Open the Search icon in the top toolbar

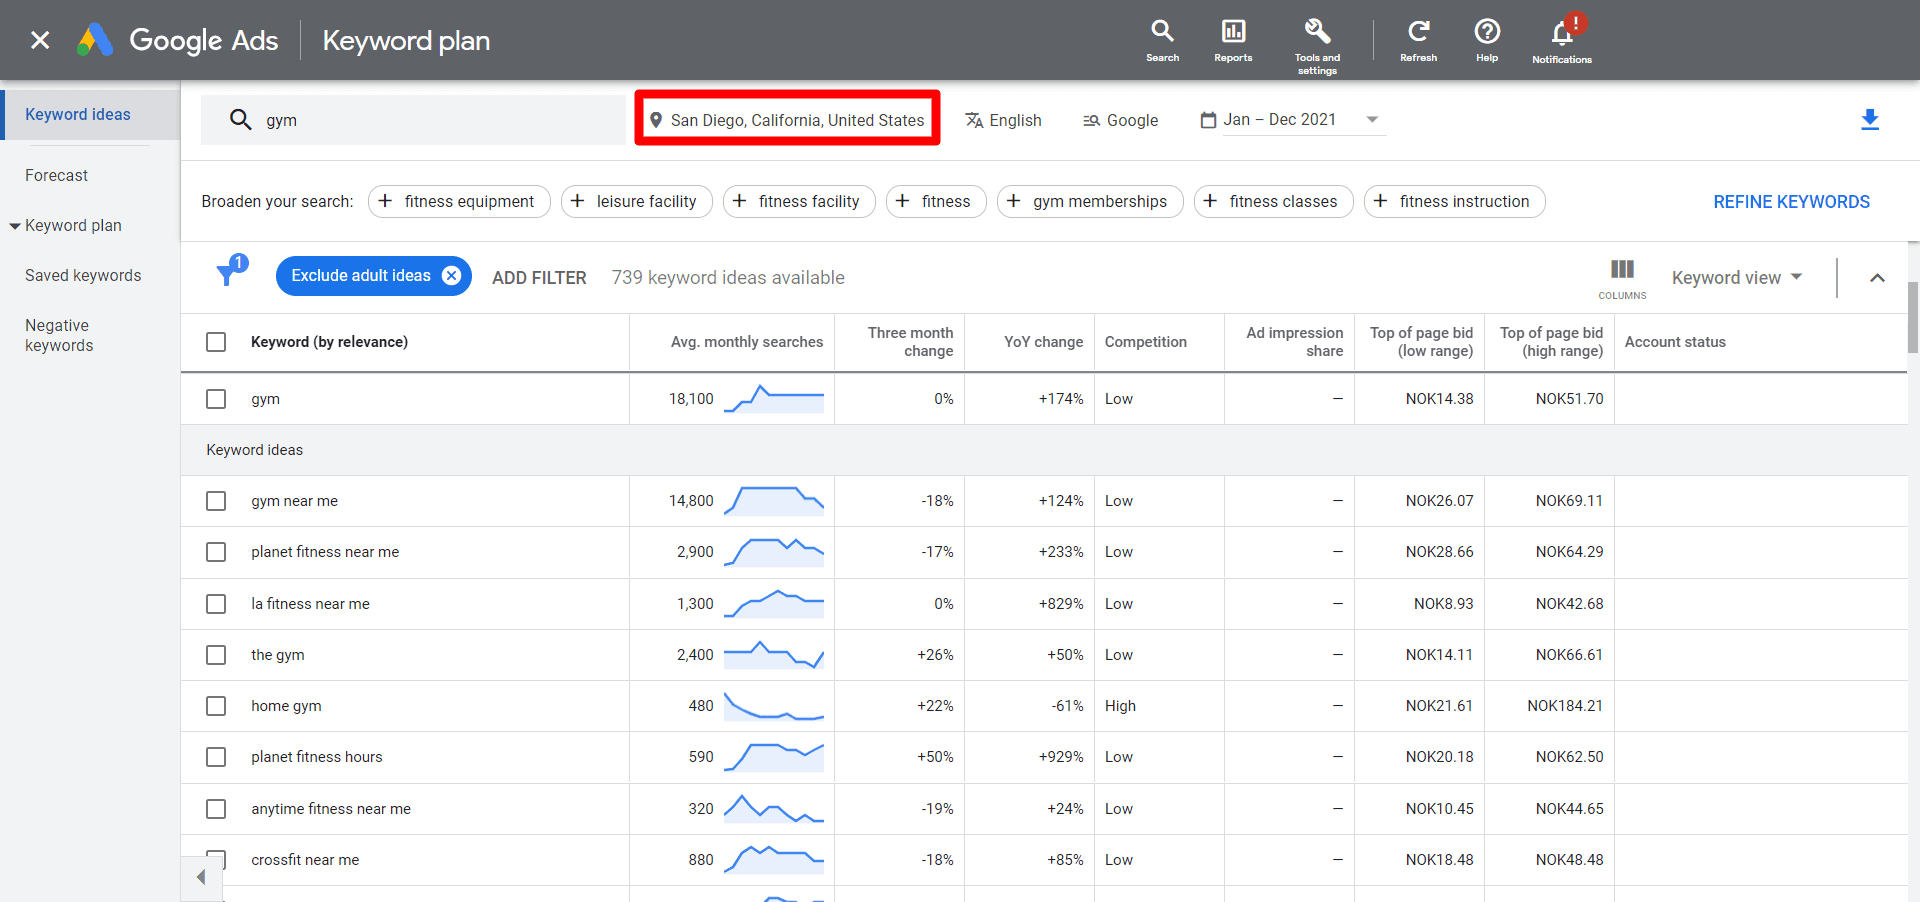[1161, 30]
